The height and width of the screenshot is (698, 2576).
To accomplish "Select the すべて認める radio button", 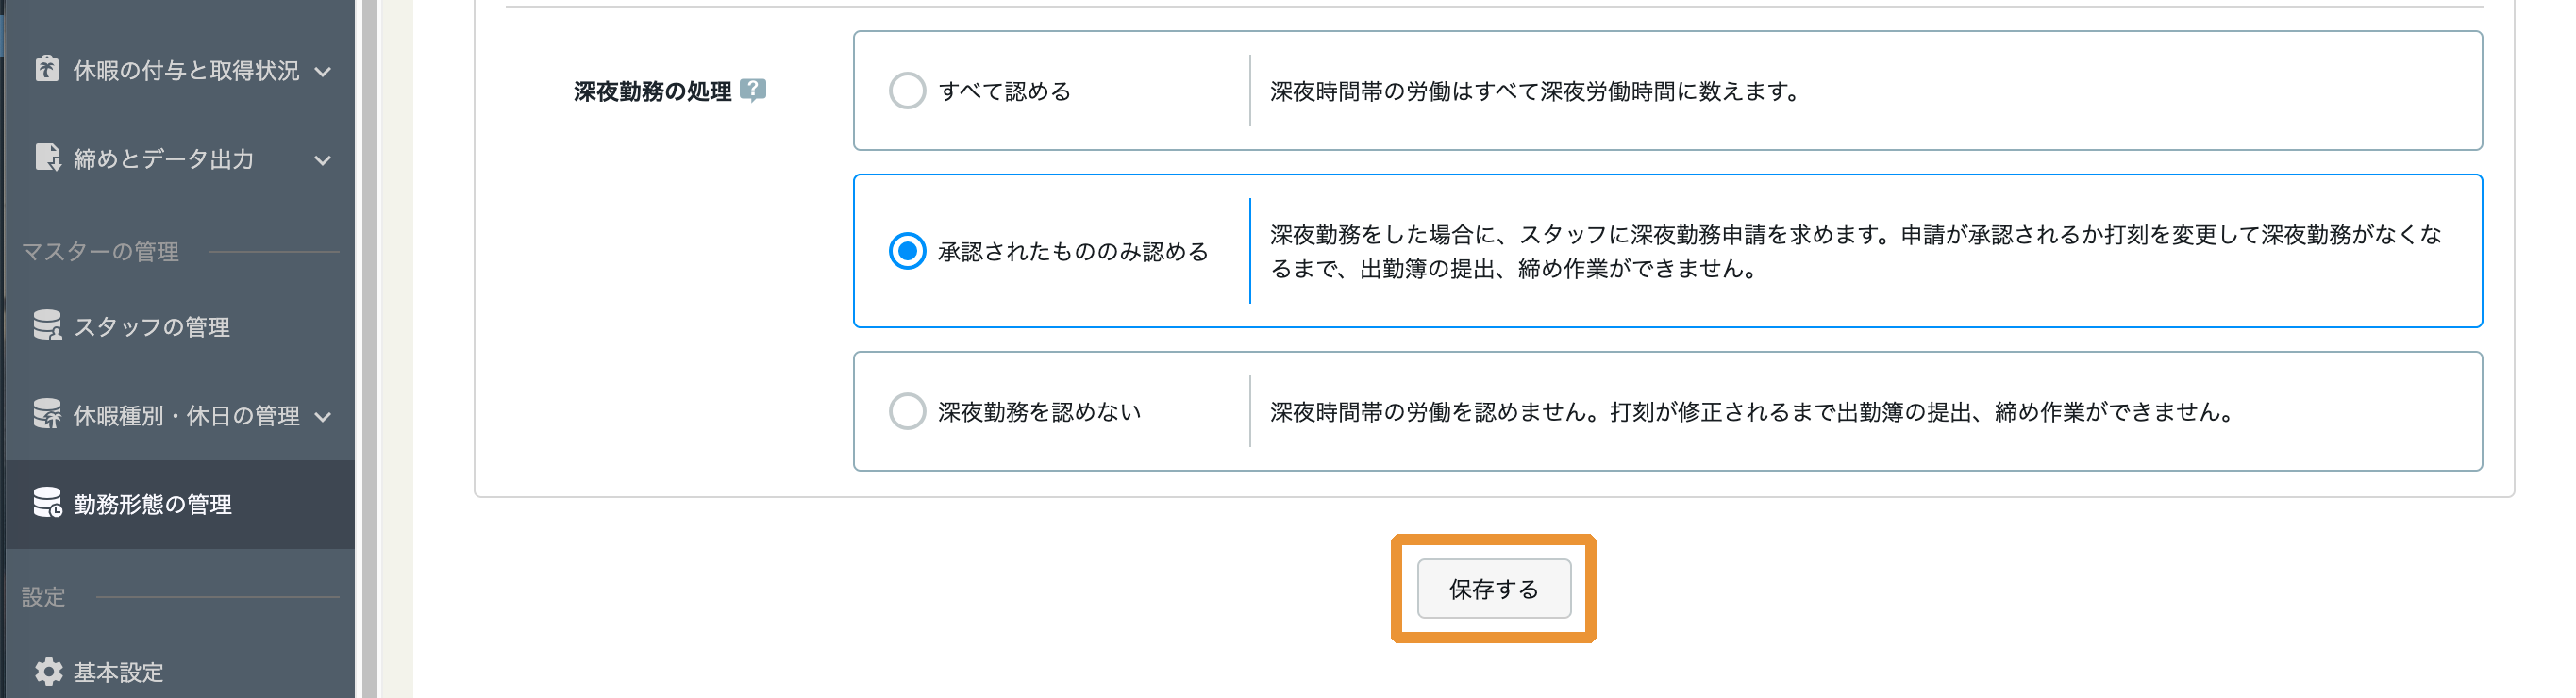I will click(907, 91).
